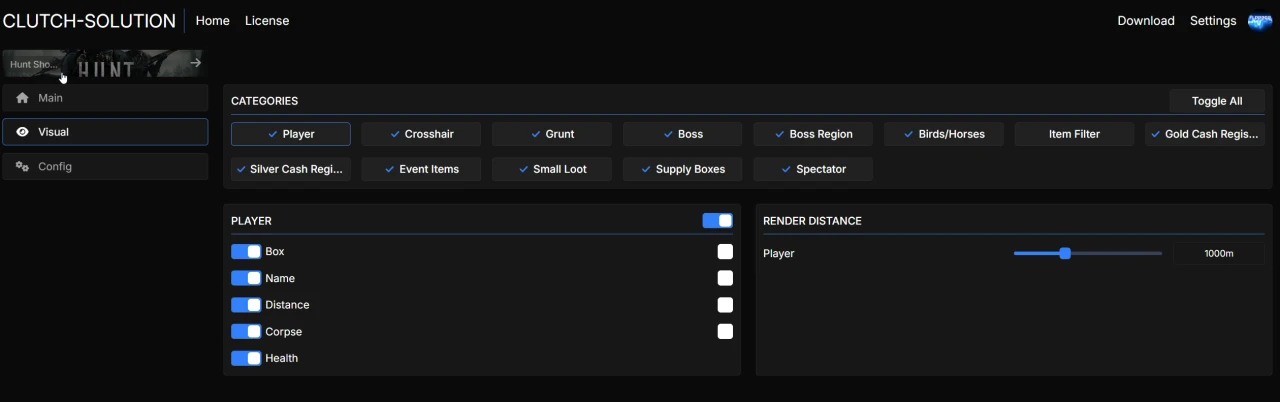The width and height of the screenshot is (1280, 402).
Task: Toggle the Supply Boxes category
Action: point(683,169)
